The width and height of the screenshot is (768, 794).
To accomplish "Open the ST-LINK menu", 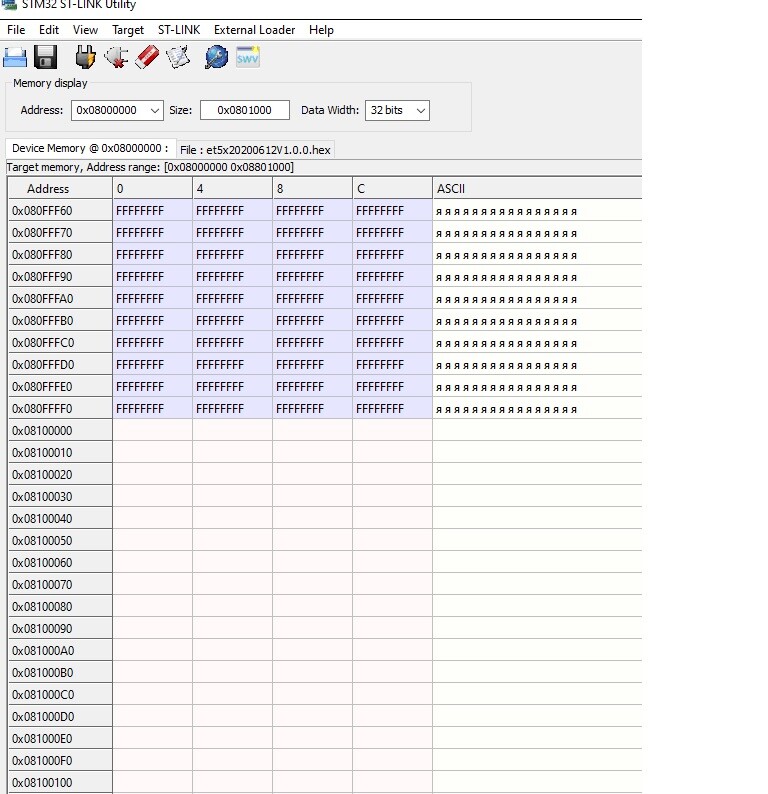I will [x=179, y=30].
